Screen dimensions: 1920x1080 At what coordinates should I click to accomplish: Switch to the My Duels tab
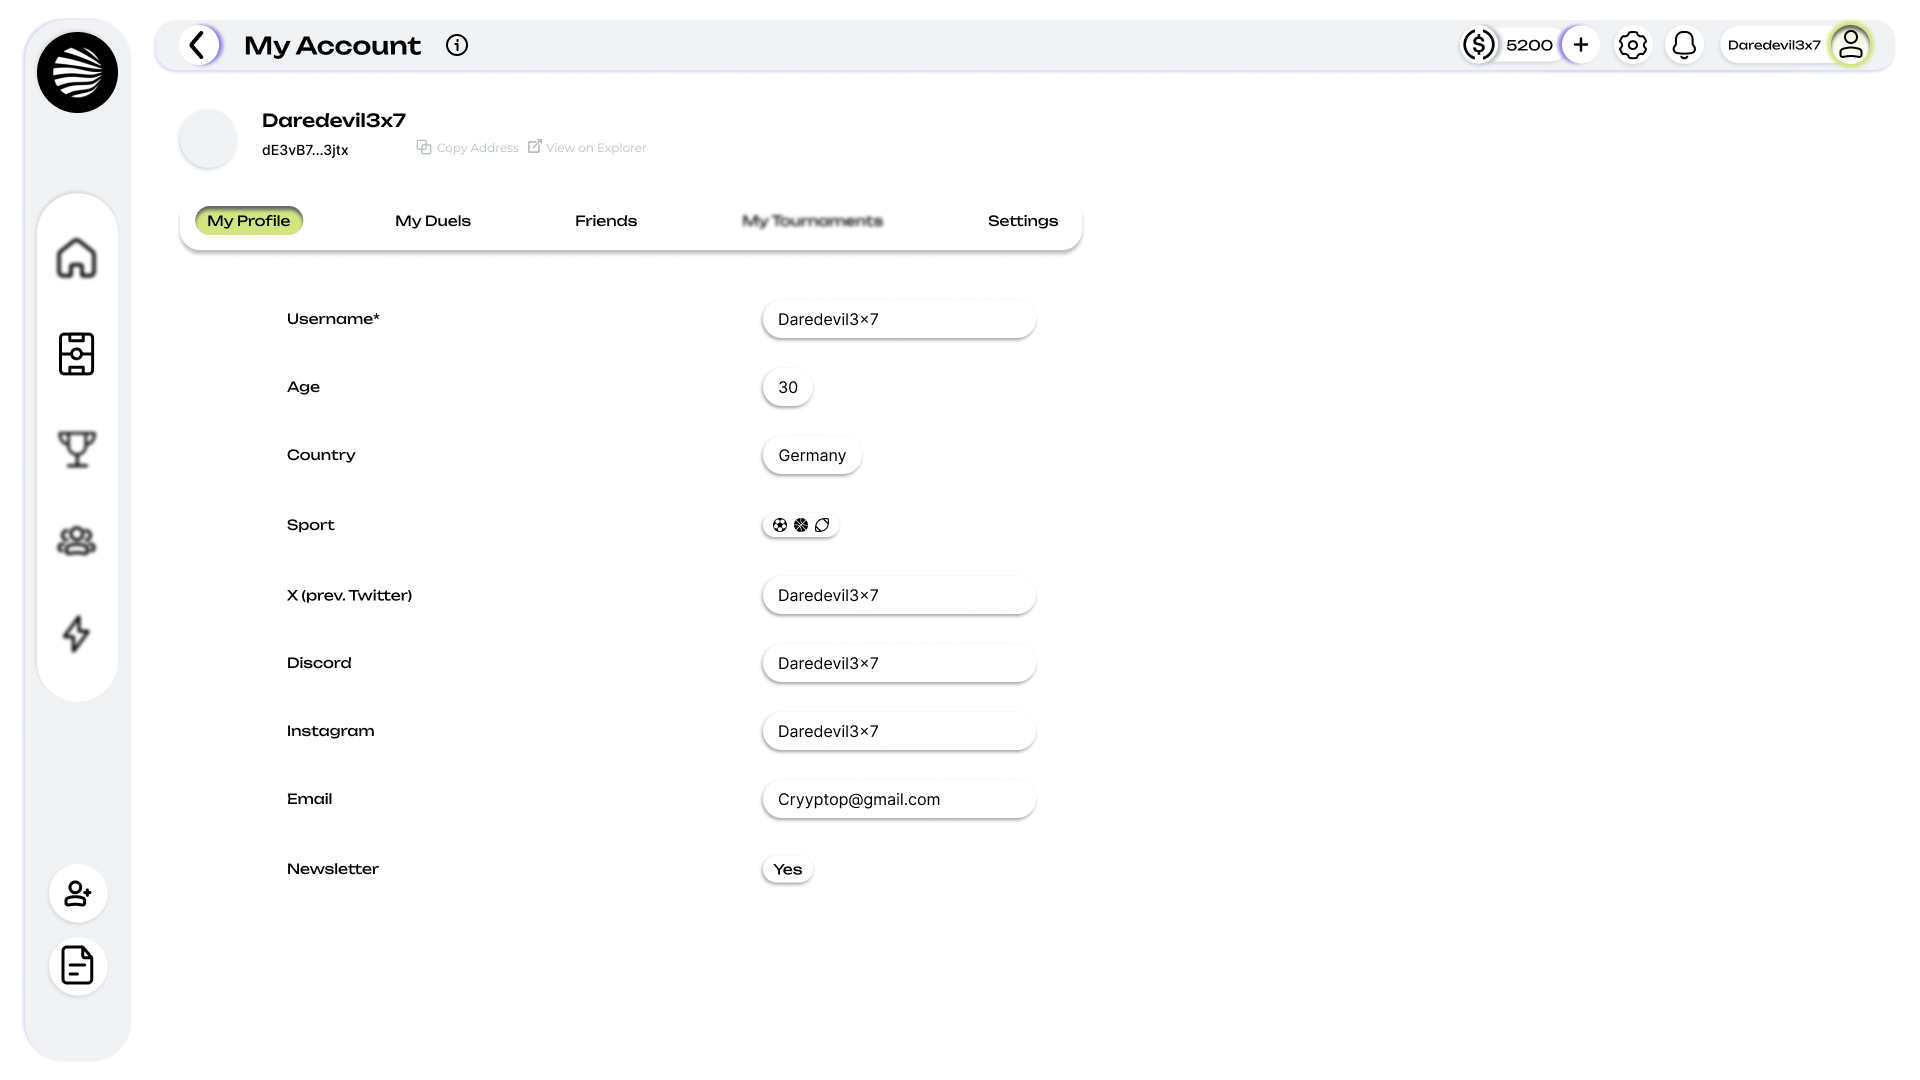pos(433,221)
